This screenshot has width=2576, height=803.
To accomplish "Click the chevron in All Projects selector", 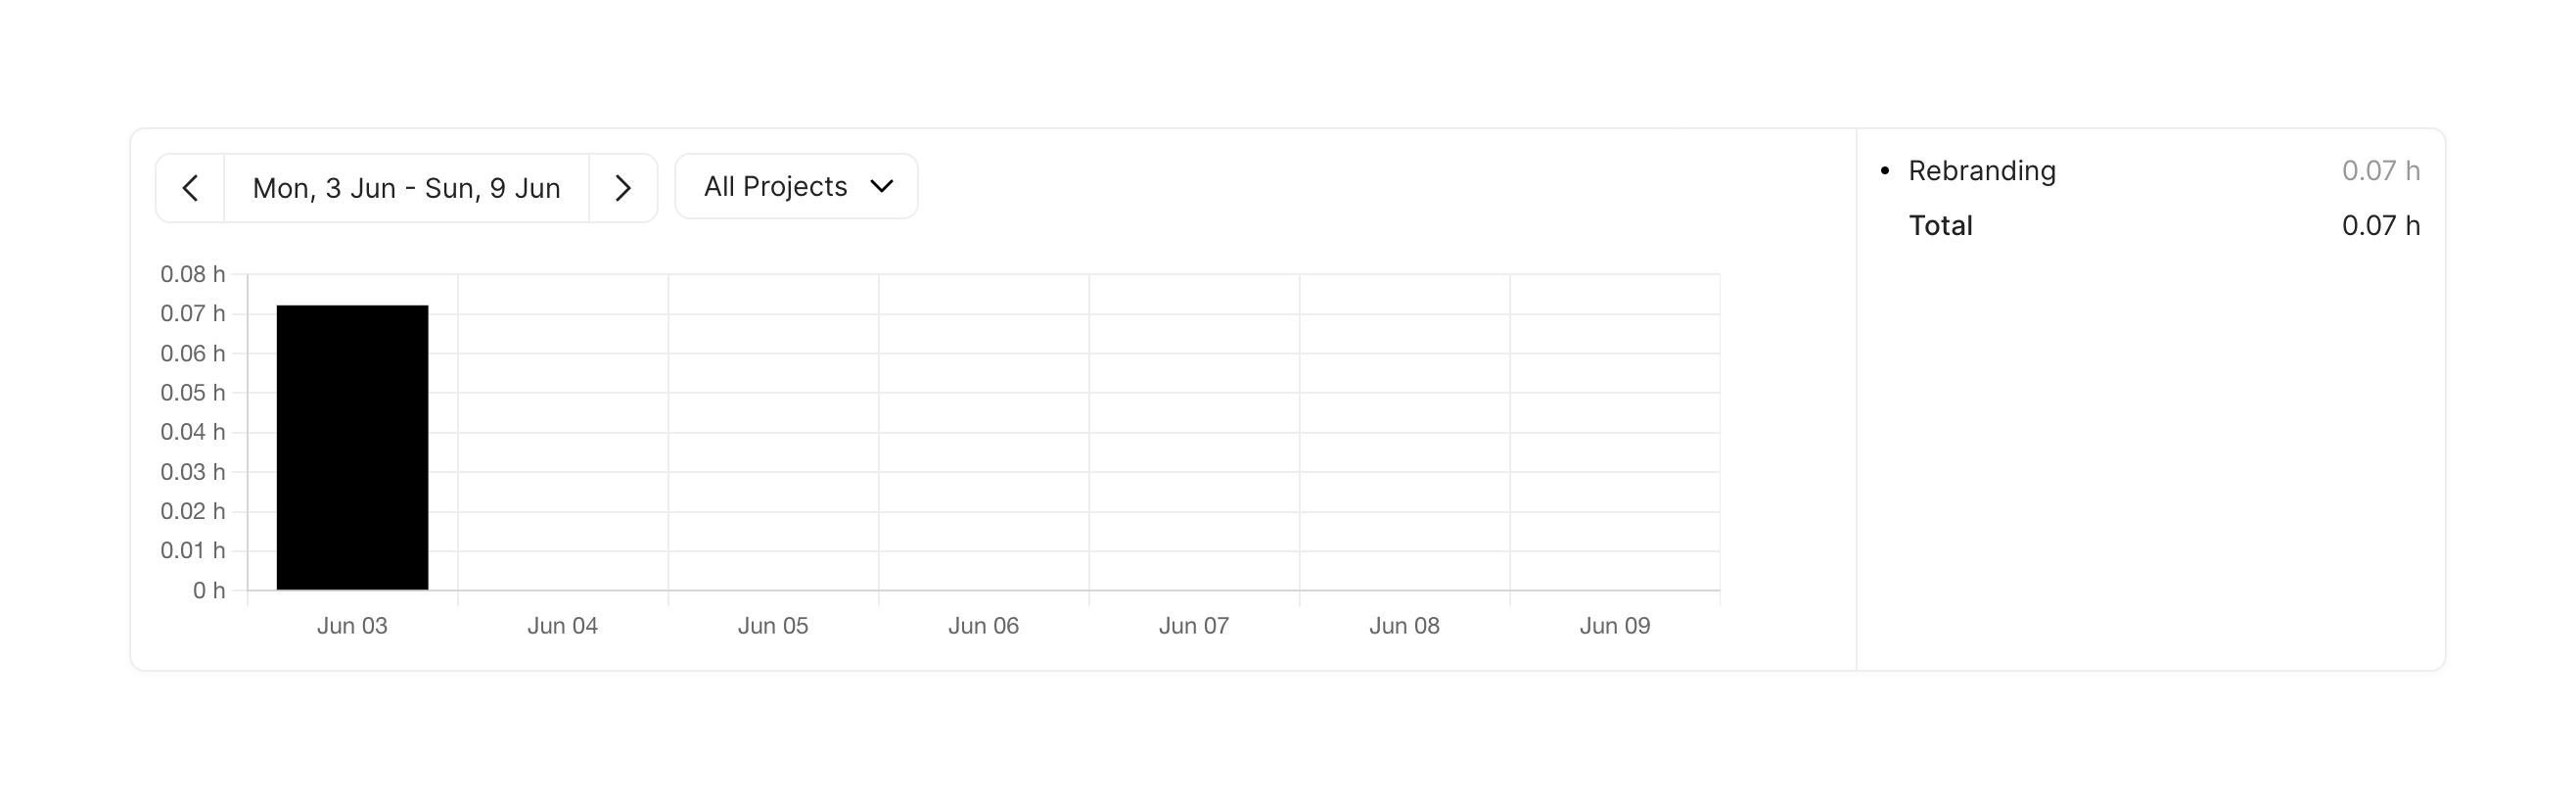I will pos(881,187).
